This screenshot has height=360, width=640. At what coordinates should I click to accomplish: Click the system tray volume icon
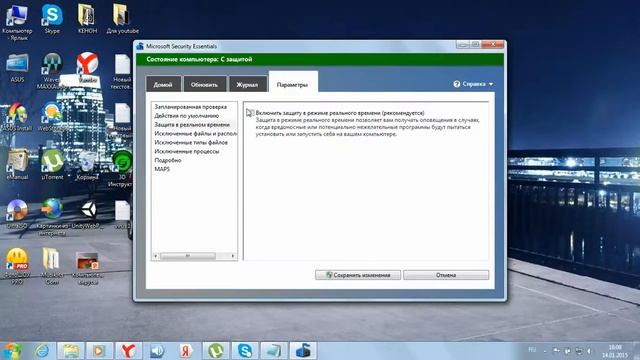590,351
